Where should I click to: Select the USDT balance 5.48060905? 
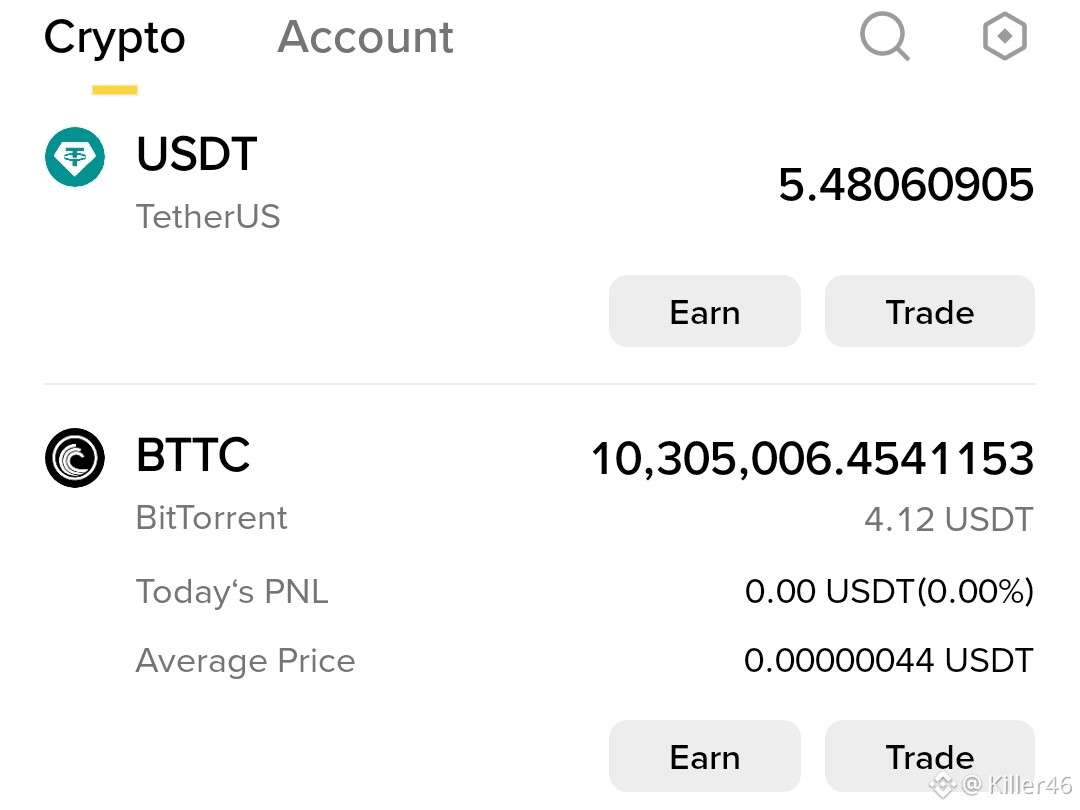(906, 185)
